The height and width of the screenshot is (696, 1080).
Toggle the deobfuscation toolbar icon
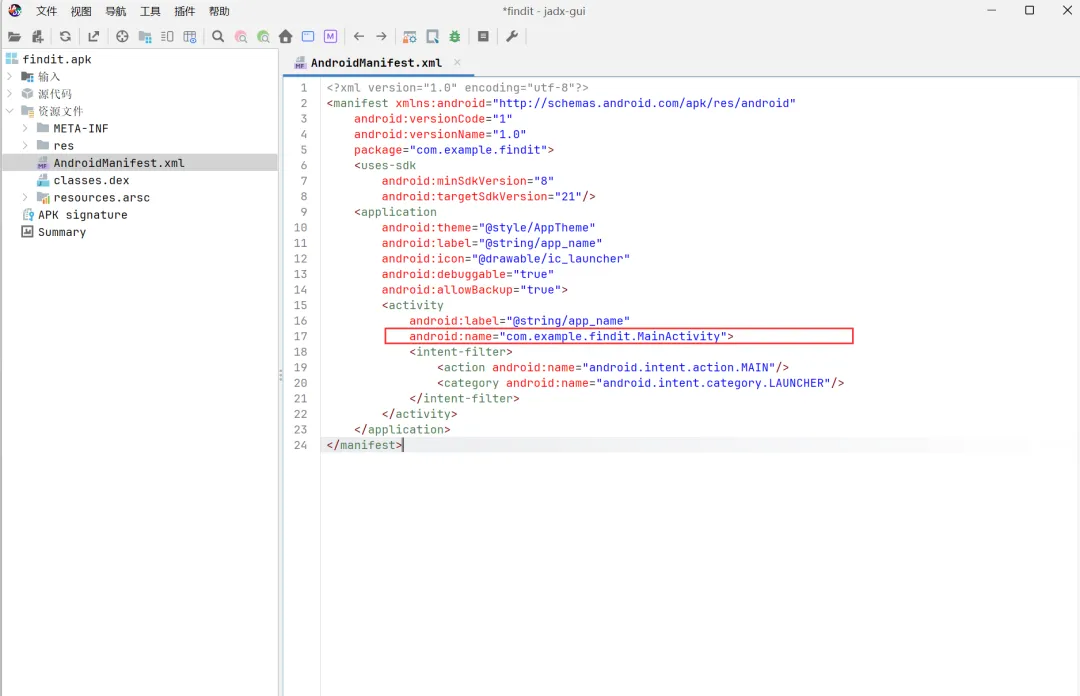coord(410,37)
